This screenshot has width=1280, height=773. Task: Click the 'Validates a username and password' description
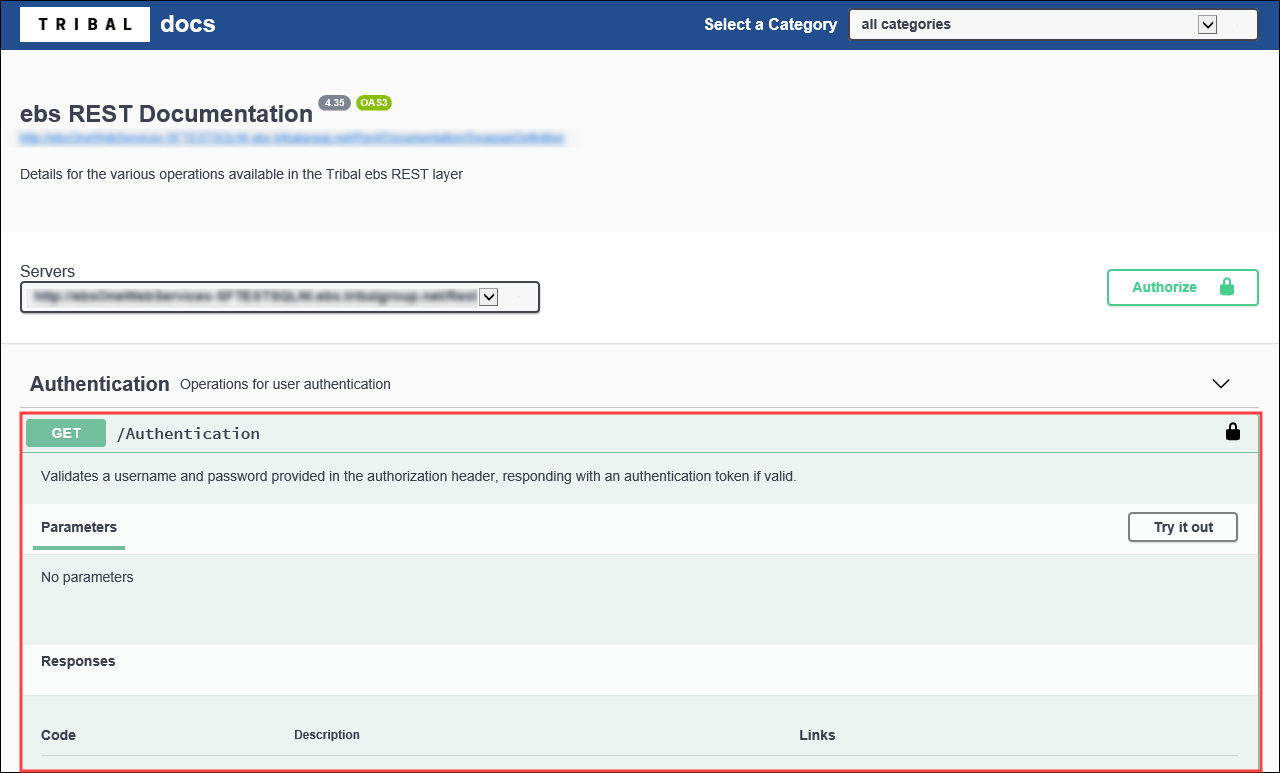tap(419, 476)
